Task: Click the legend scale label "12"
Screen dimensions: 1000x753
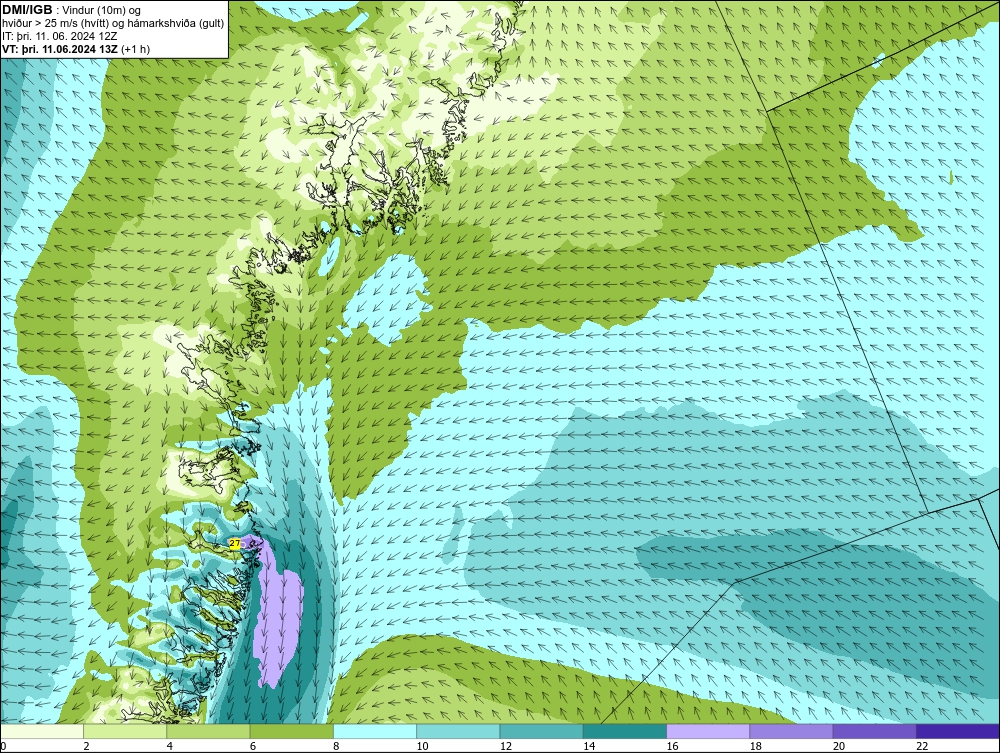Action: pos(506,746)
